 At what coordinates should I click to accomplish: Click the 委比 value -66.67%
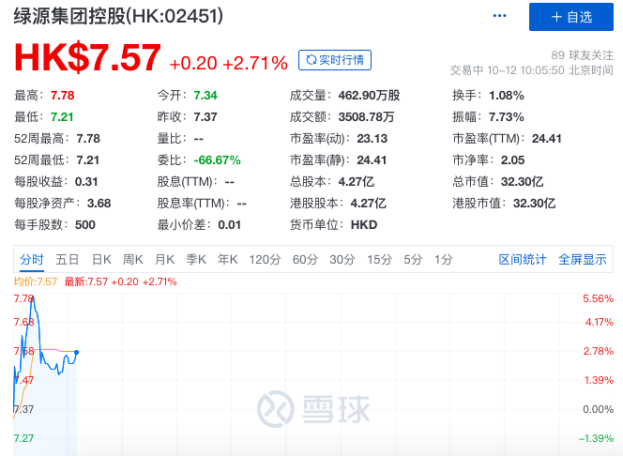(x=217, y=160)
